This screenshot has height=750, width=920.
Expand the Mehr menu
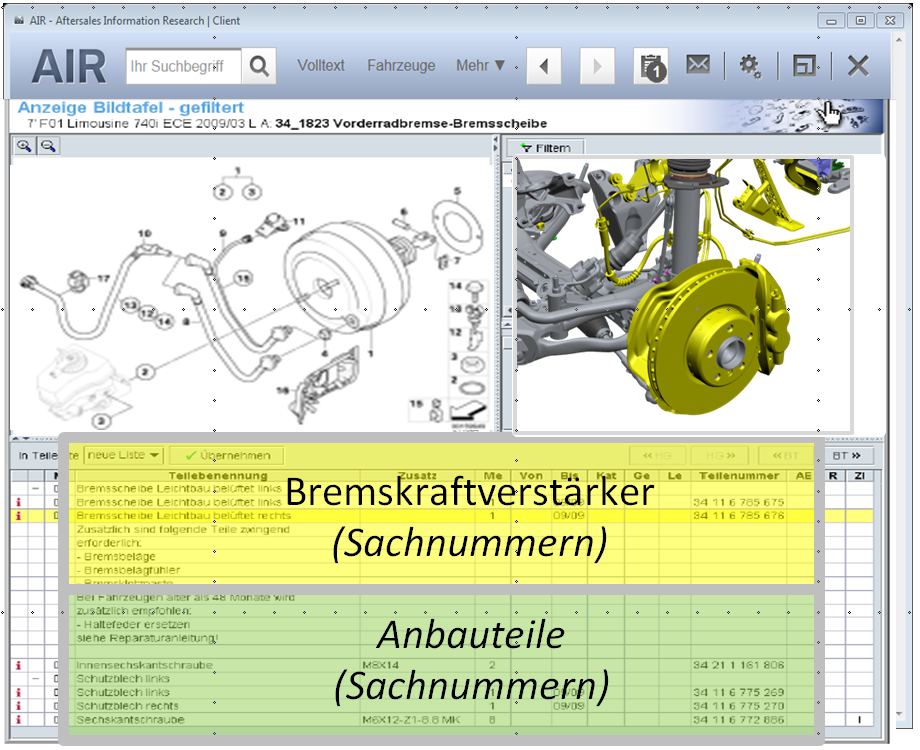[x=481, y=66]
